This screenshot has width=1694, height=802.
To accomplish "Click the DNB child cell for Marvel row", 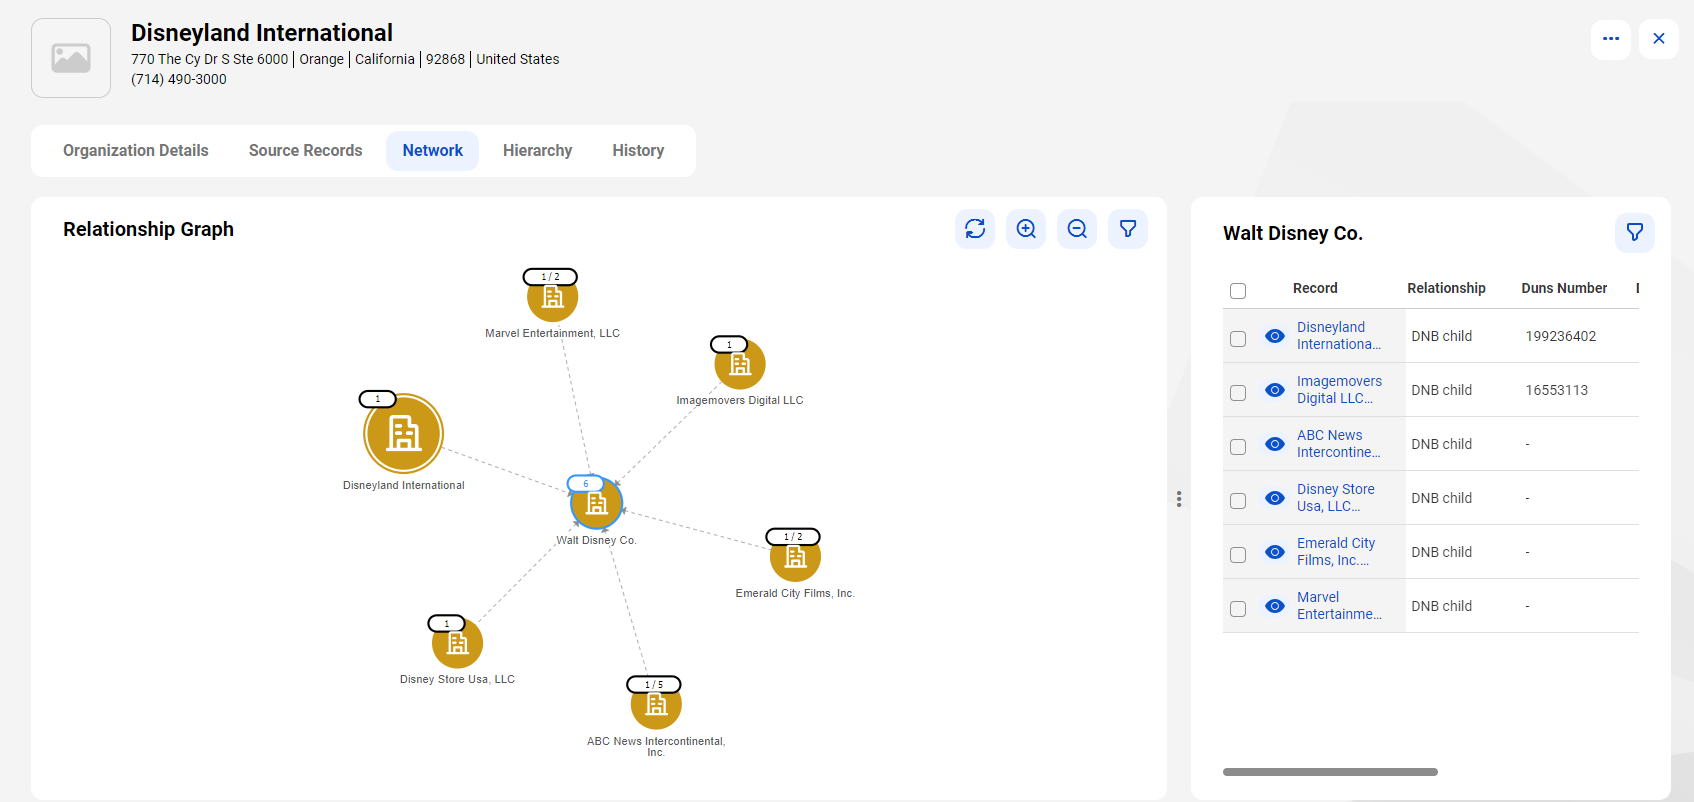I will tap(1442, 606).
